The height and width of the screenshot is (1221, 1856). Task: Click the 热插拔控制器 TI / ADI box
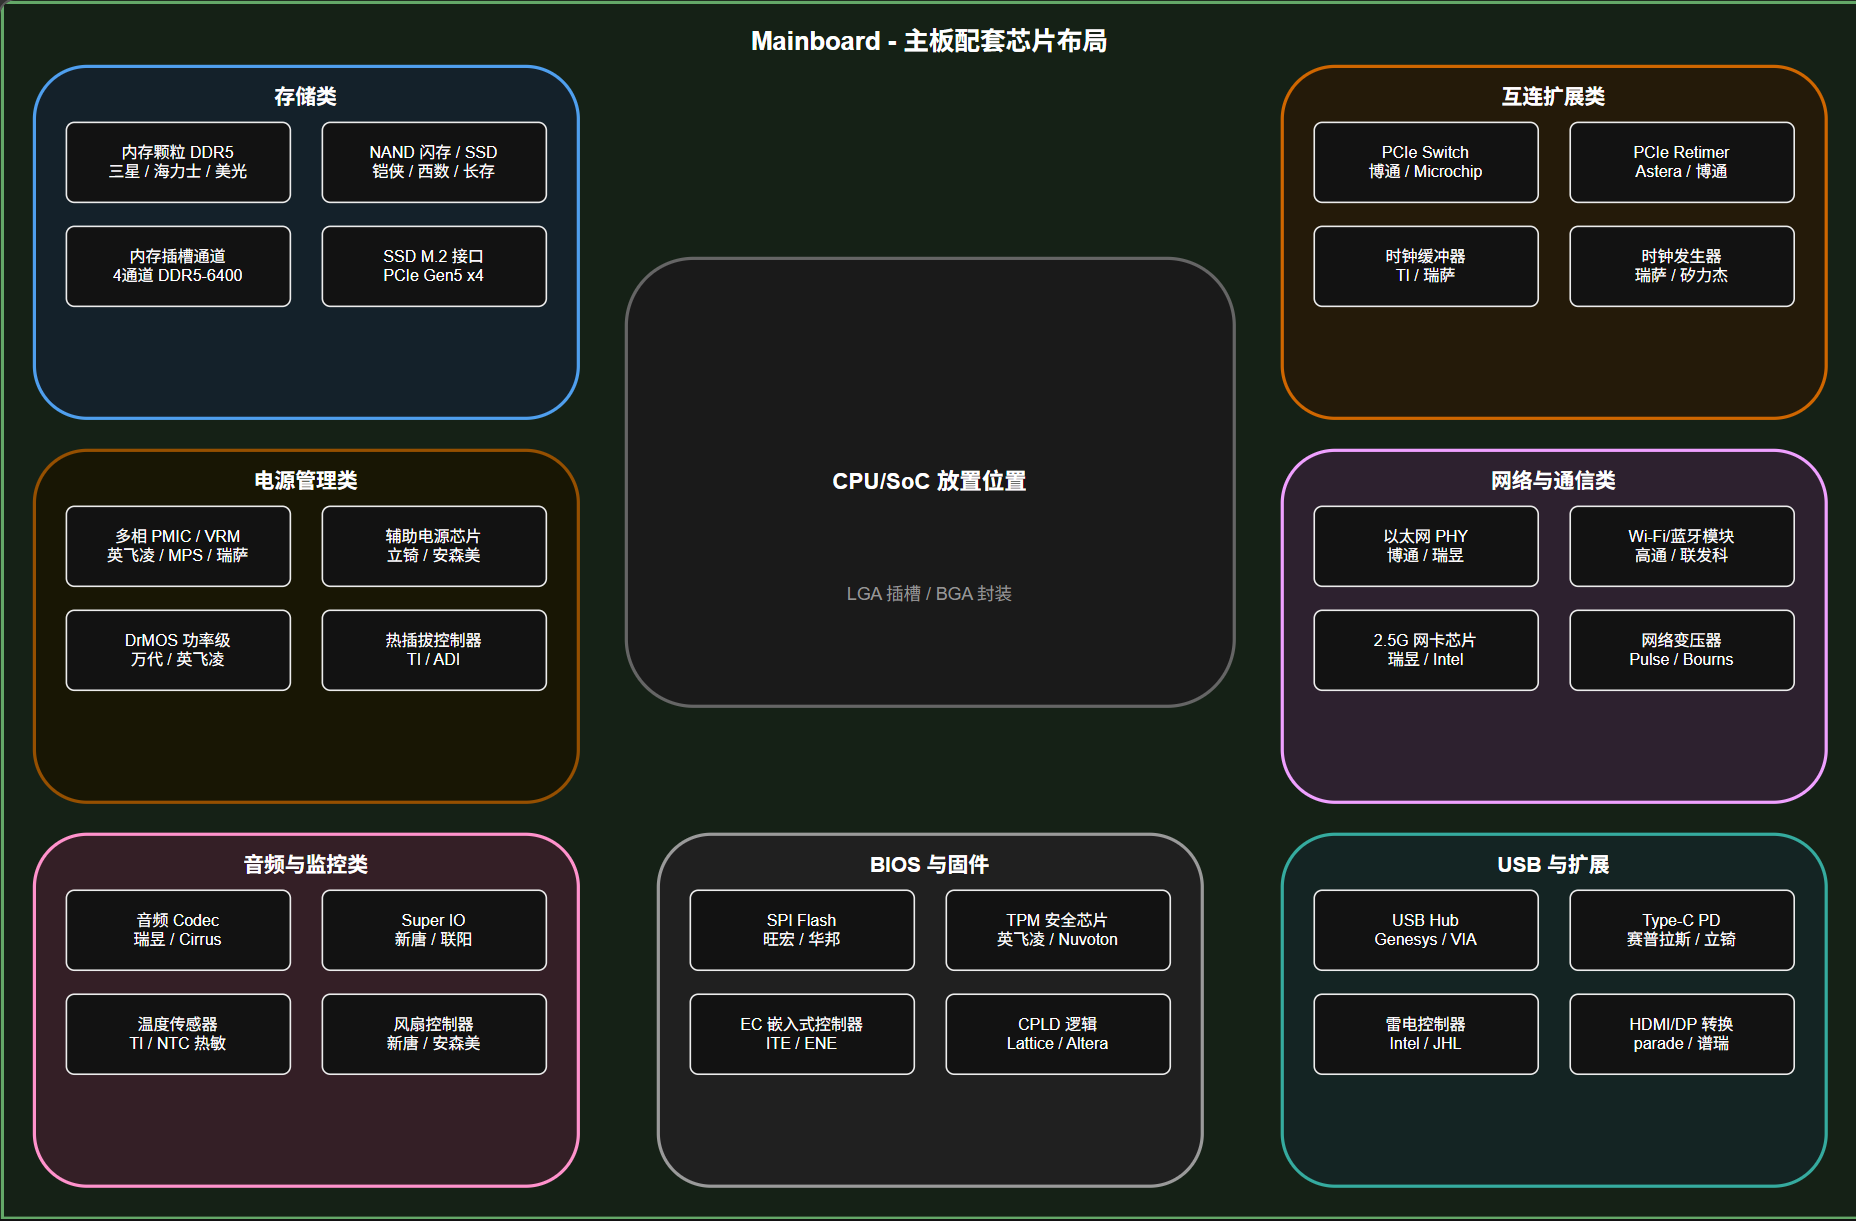point(434,650)
